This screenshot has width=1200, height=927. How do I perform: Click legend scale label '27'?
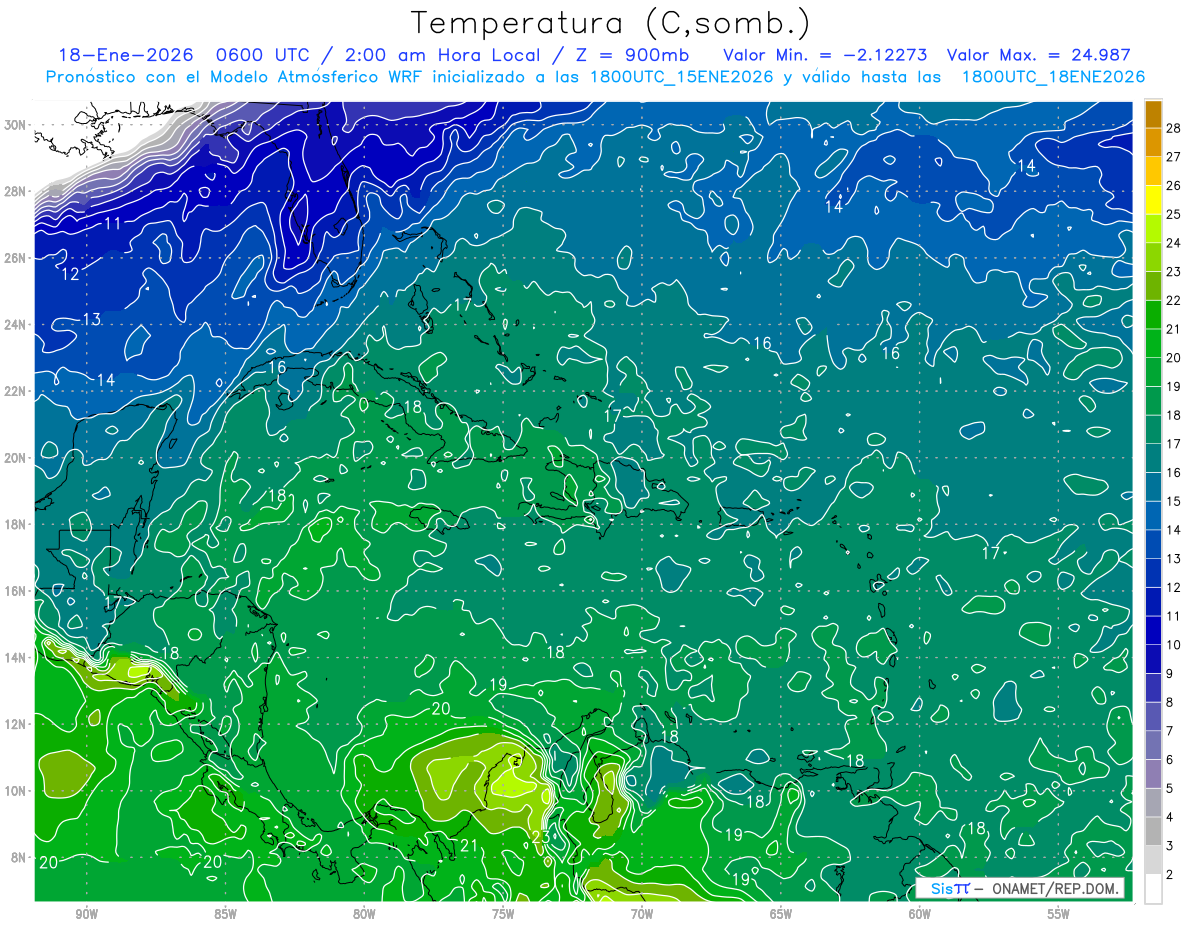point(1174,157)
